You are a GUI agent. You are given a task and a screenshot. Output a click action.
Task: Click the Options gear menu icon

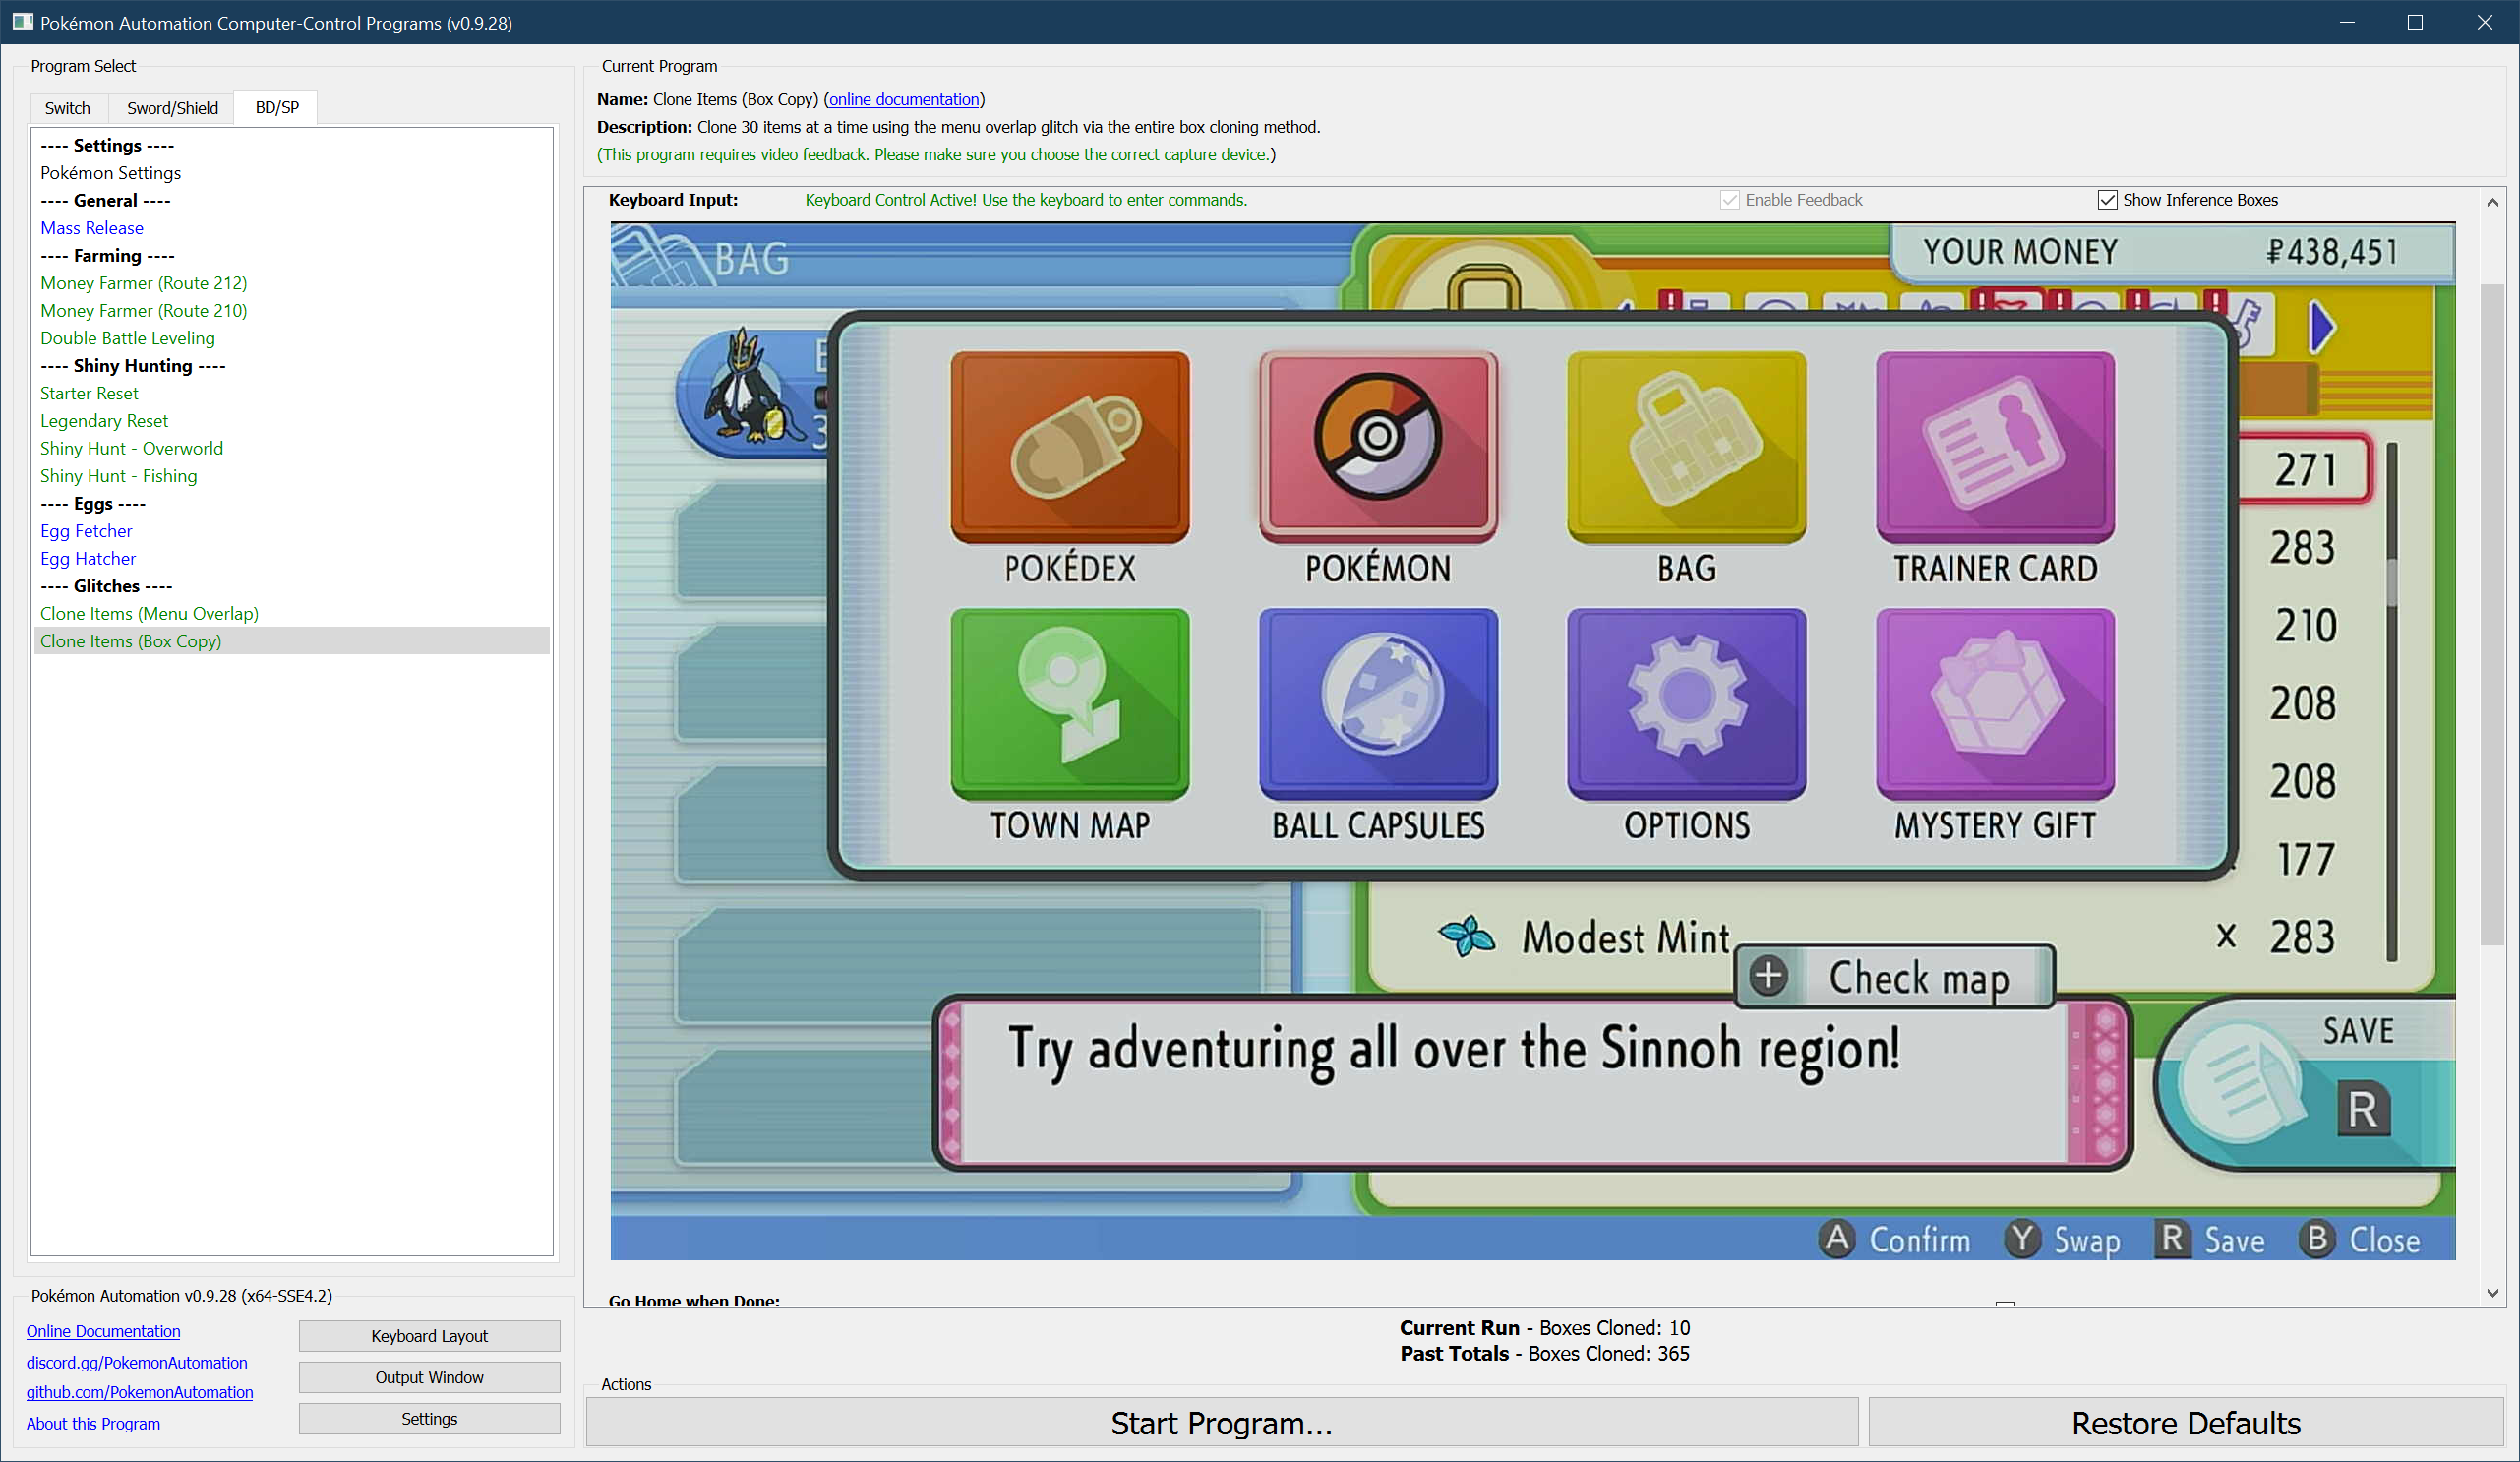point(1686,702)
